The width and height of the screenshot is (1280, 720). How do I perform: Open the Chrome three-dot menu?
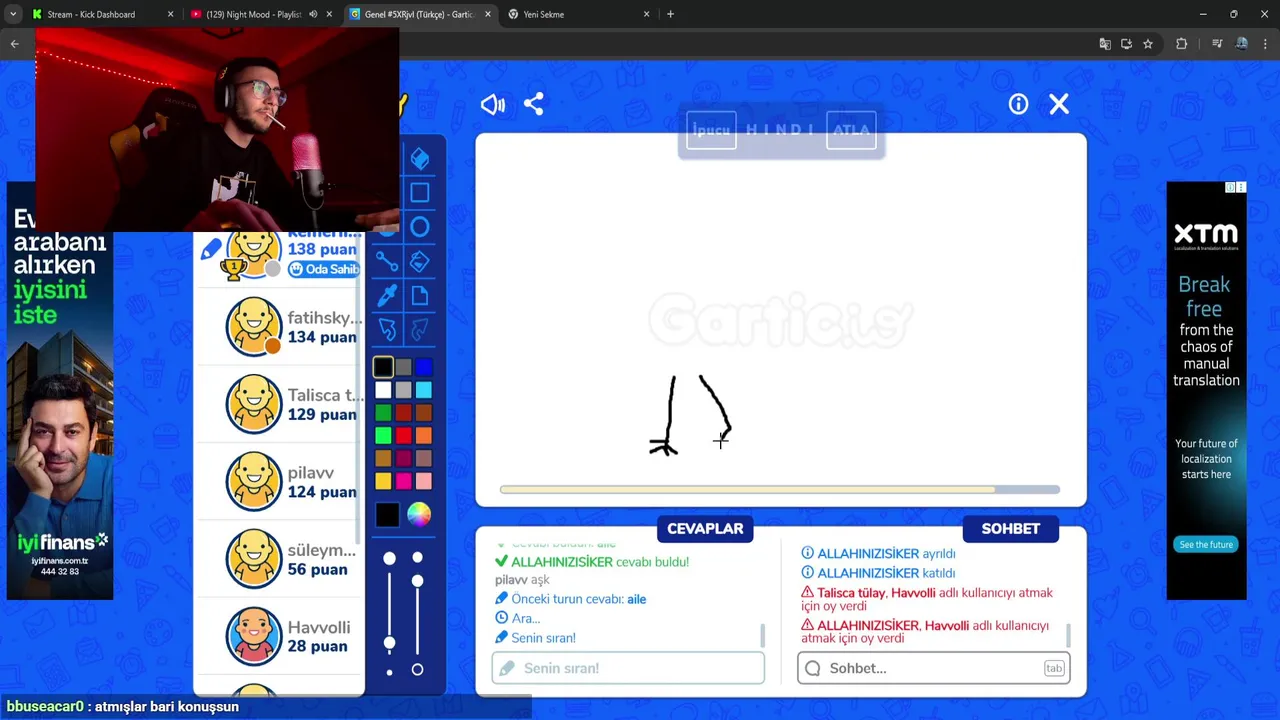[1265, 44]
